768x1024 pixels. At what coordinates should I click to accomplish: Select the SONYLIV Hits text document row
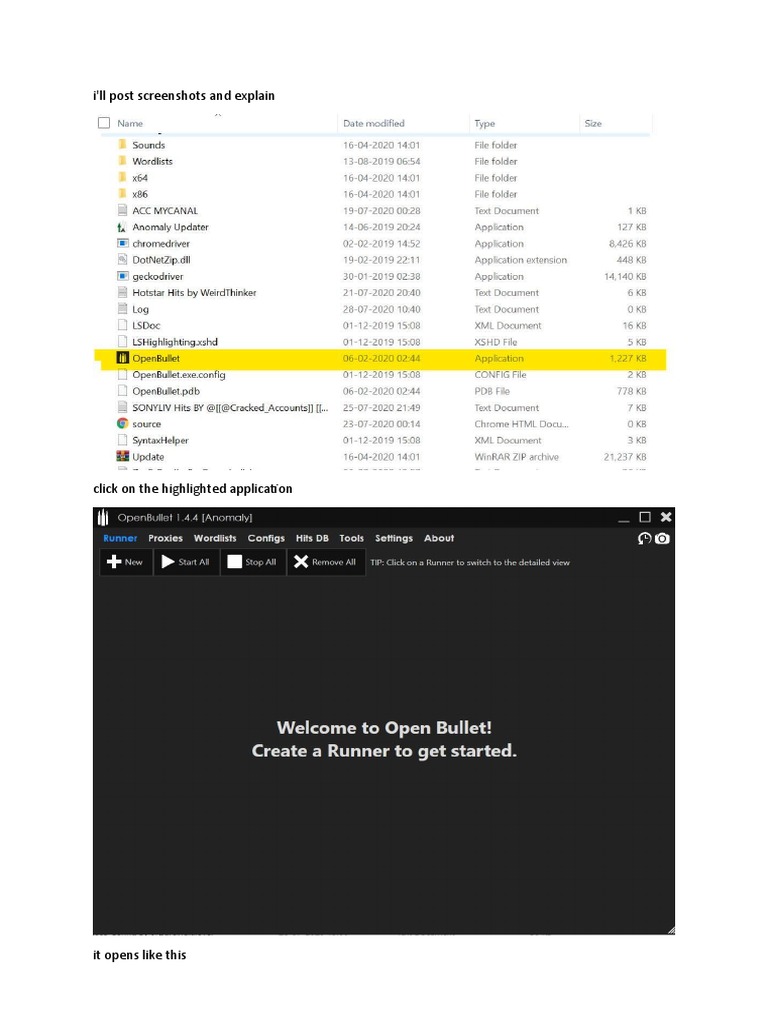tap(382, 407)
